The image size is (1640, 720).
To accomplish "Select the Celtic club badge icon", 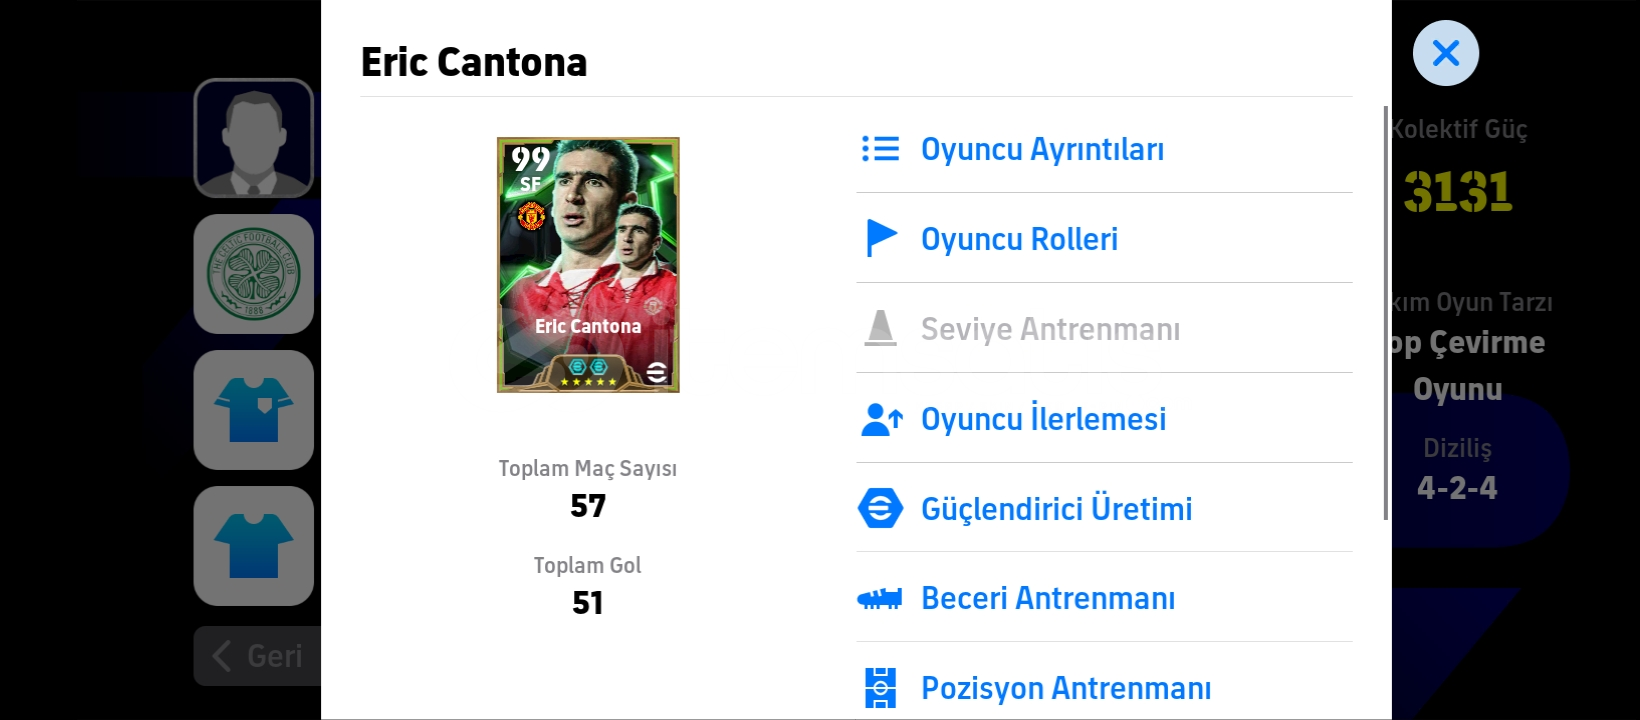I will tap(254, 274).
